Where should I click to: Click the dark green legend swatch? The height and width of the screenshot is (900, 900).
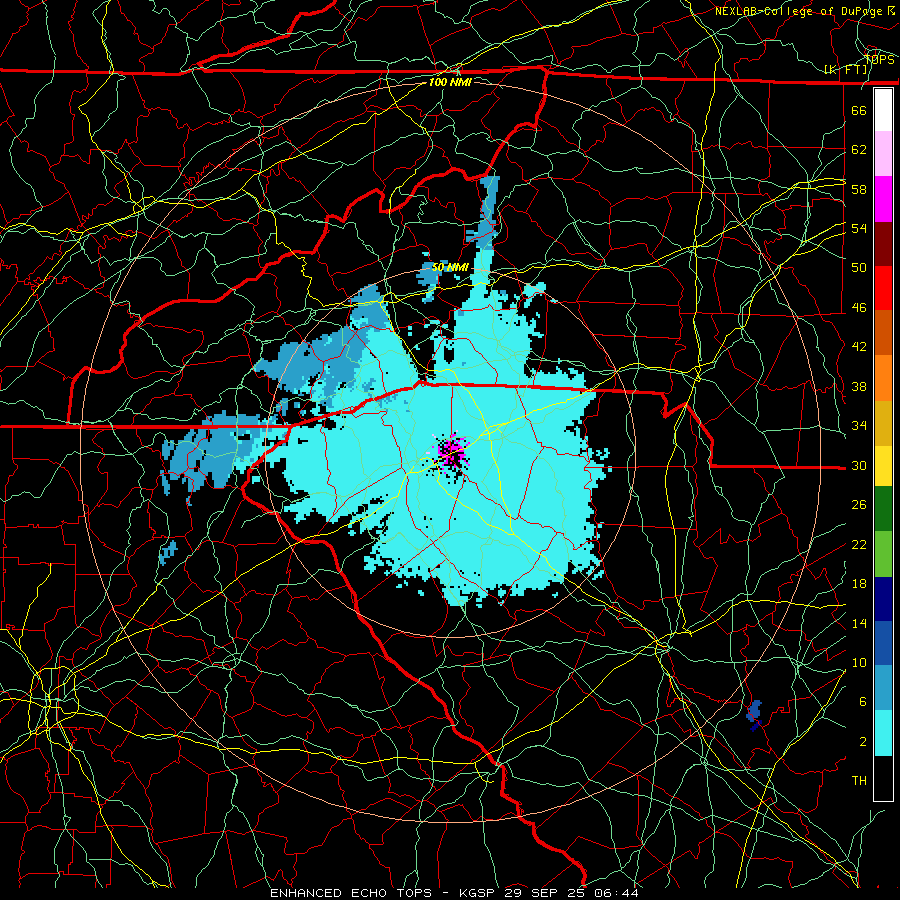(x=883, y=509)
